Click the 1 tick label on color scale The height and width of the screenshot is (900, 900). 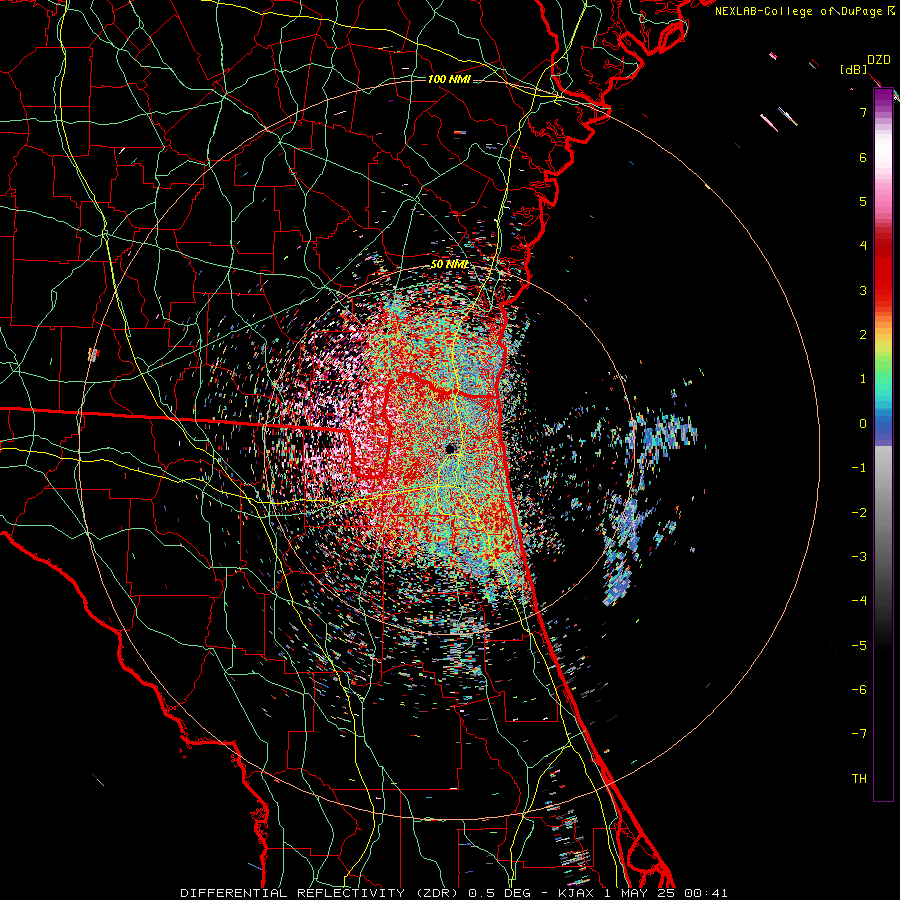(863, 379)
